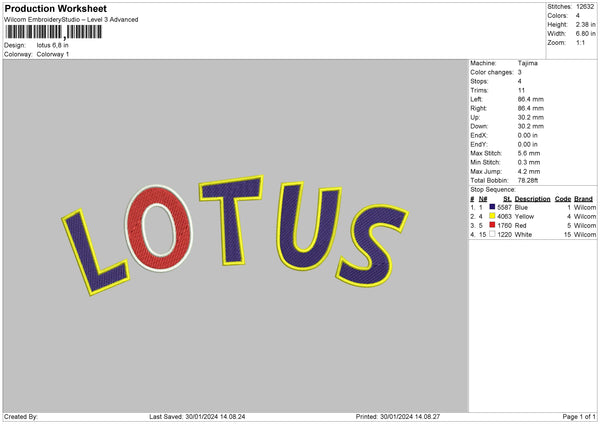Click the 'Blue' description text
Screen dimensions: 600x424
(x=521, y=207)
